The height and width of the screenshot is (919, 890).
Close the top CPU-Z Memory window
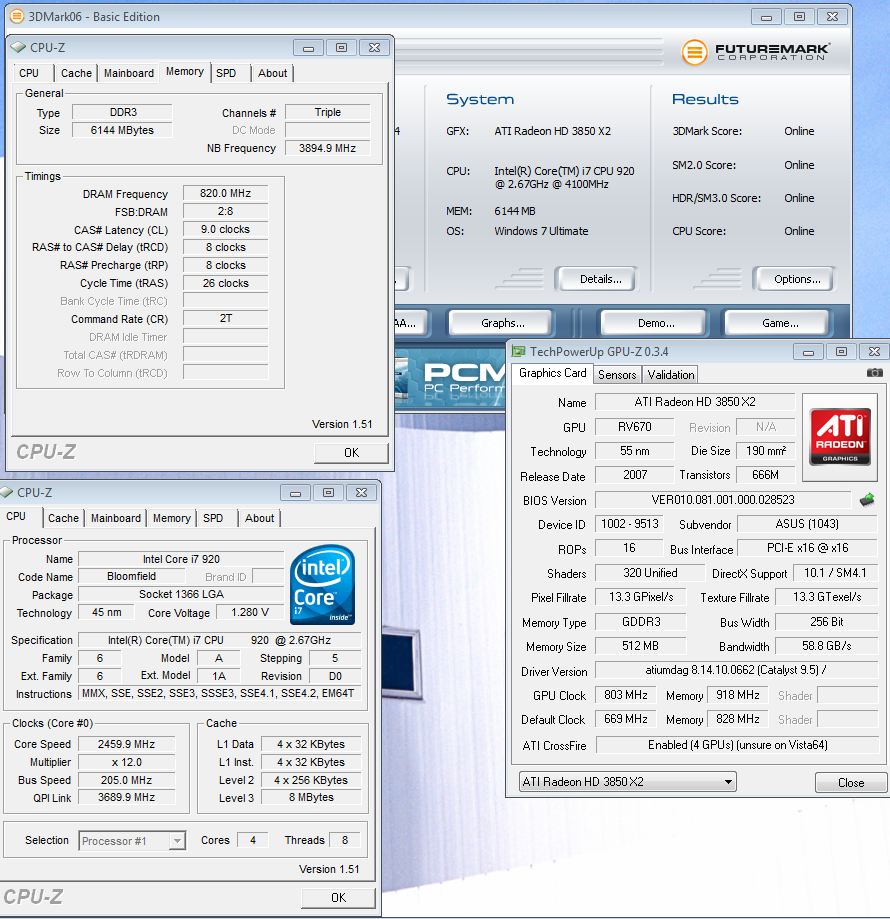(x=374, y=48)
